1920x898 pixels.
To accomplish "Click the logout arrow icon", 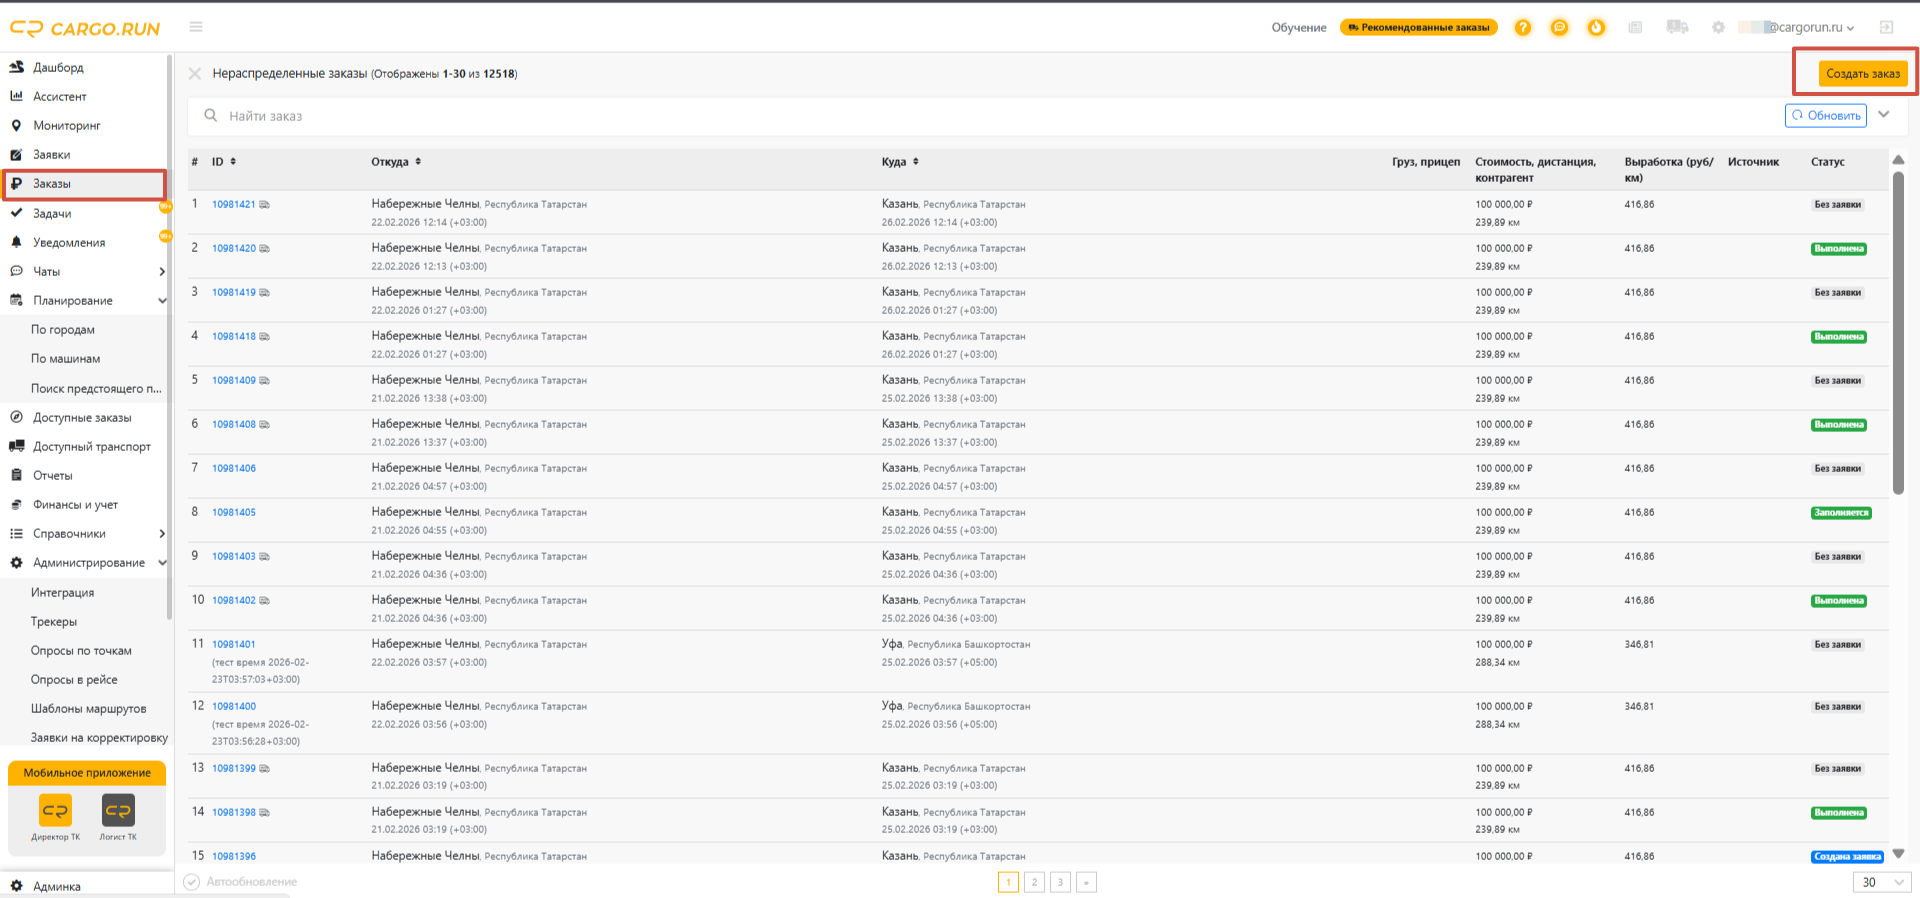I will (x=1886, y=27).
